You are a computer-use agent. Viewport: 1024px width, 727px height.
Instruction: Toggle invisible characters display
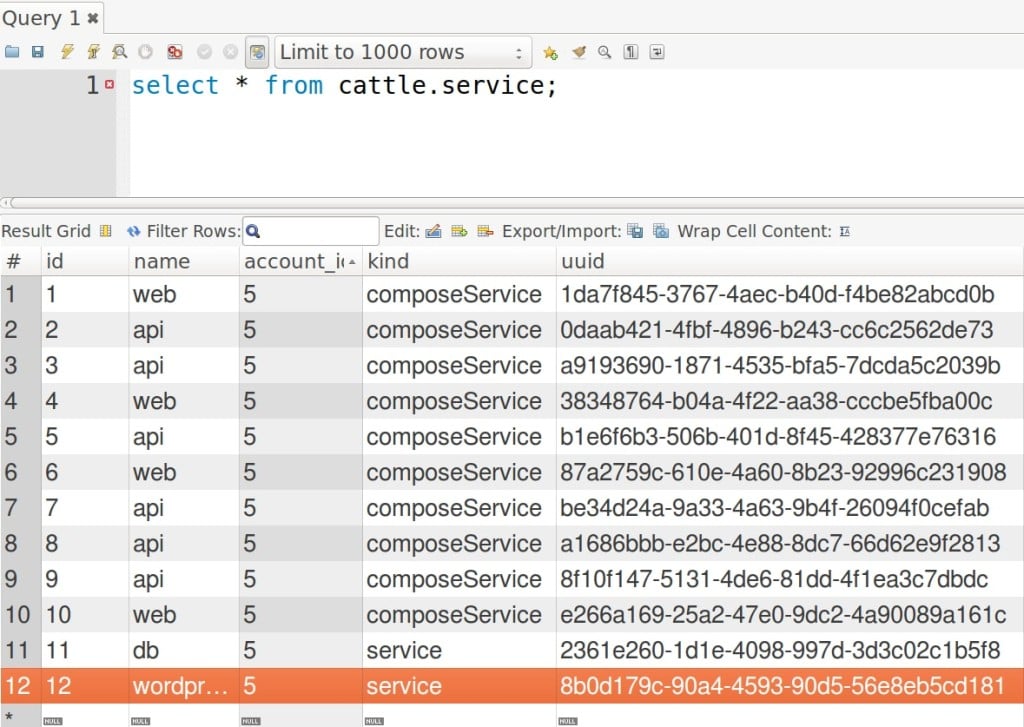click(x=631, y=52)
